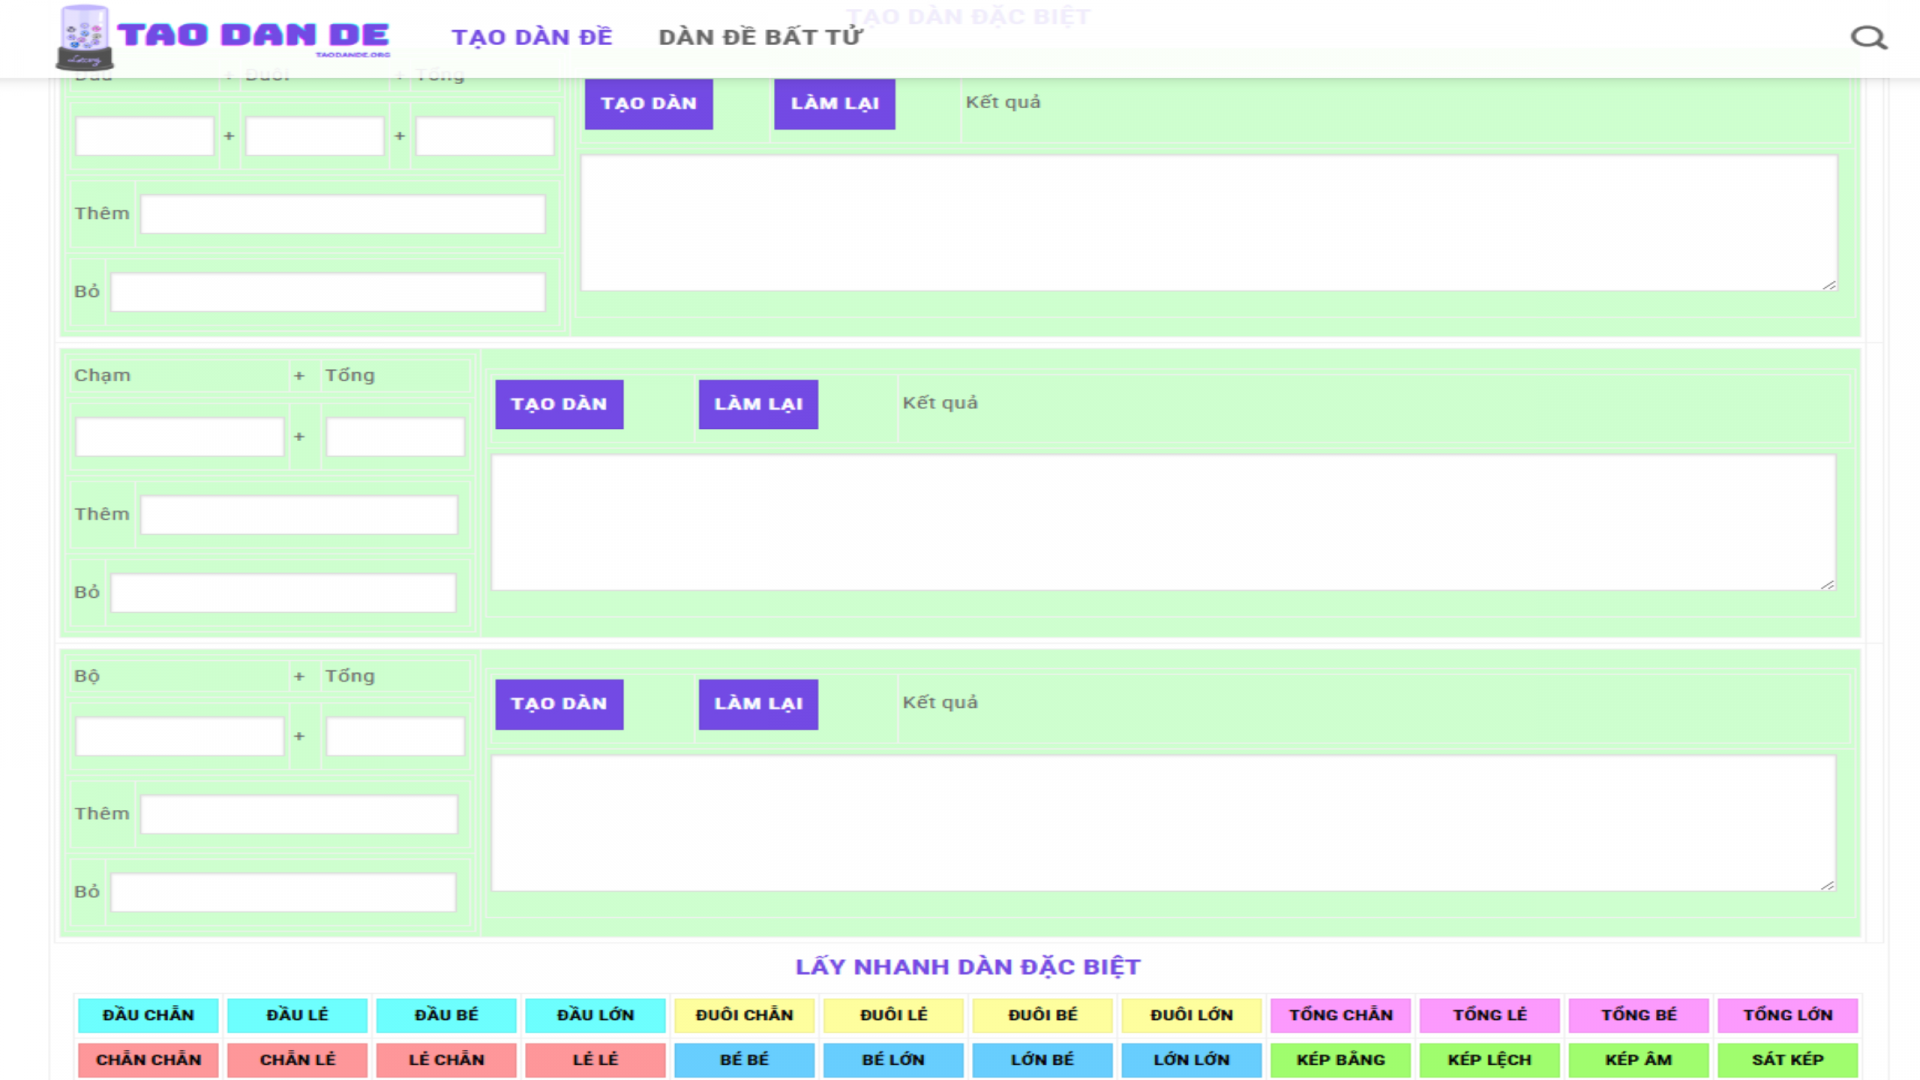Focus the Bộ input field
The image size is (1920, 1080).
(x=180, y=737)
